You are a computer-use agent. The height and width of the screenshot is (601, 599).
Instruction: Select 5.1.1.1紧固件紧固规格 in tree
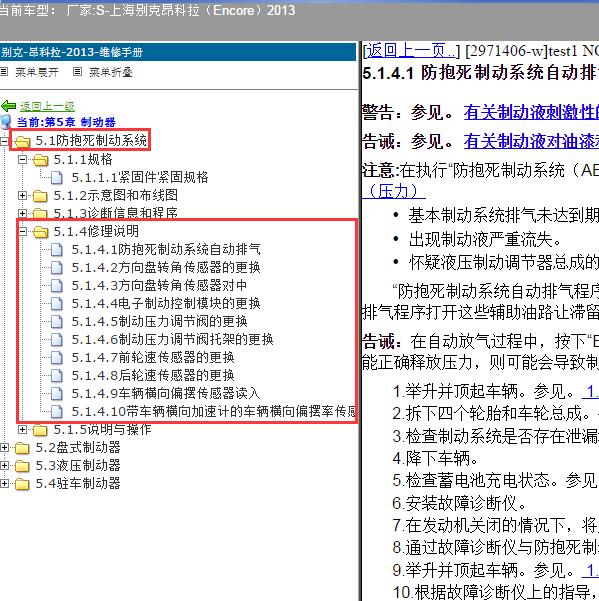point(140,177)
